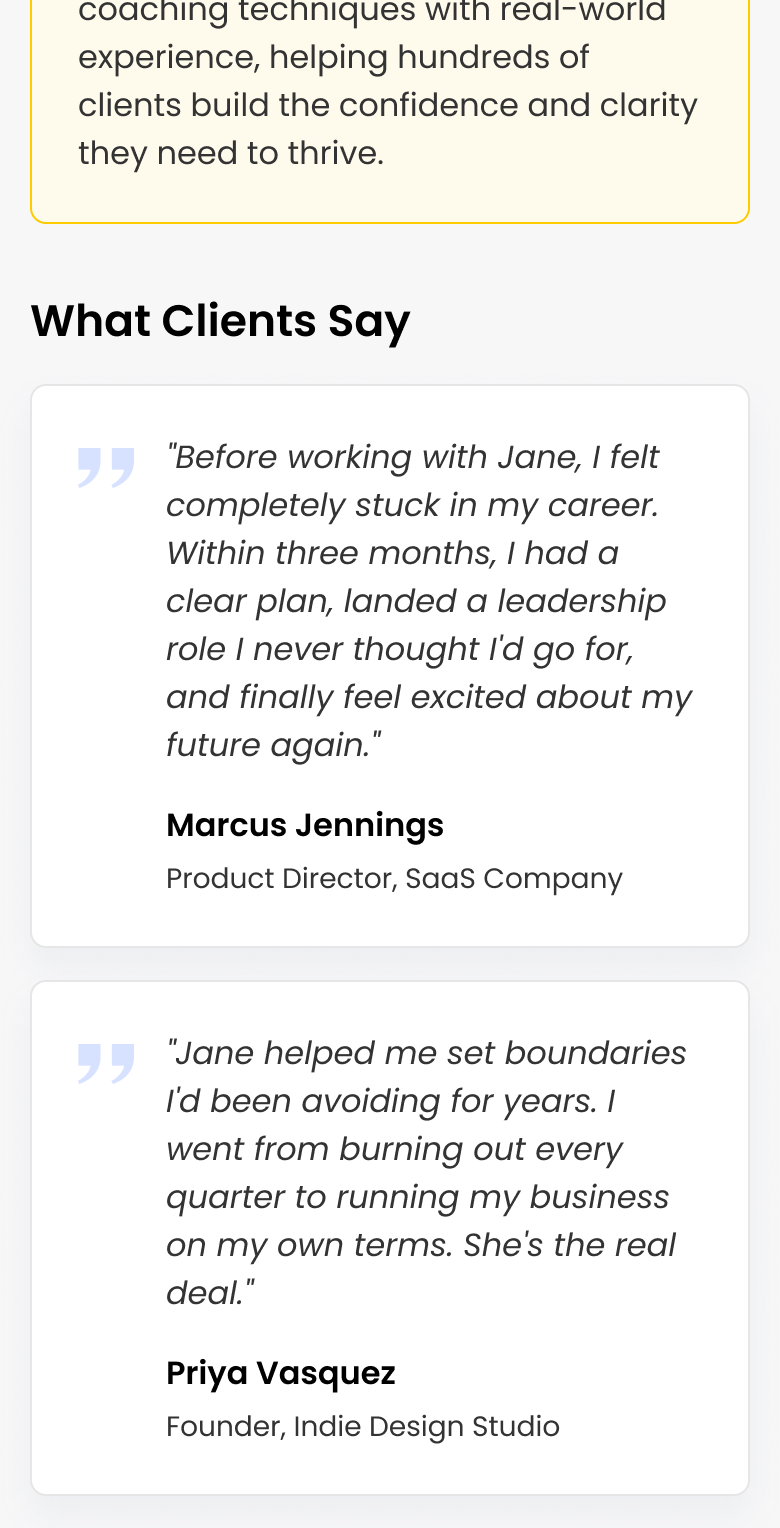The image size is (780, 1528).
Task: Click the name Priya Vasquez
Action: tap(281, 1373)
